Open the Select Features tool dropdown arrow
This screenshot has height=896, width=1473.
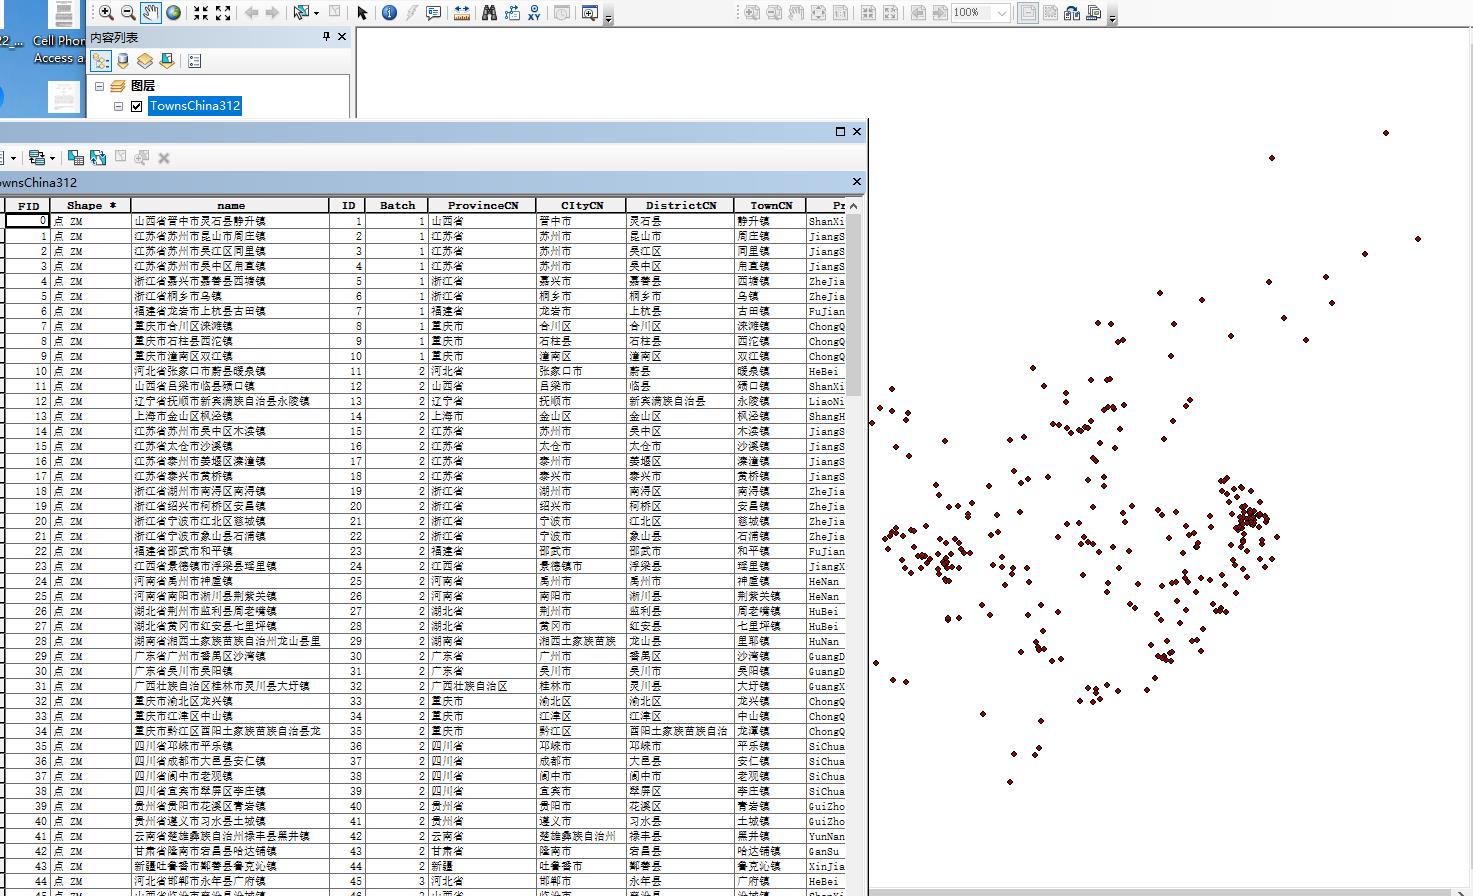(x=316, y=13)
